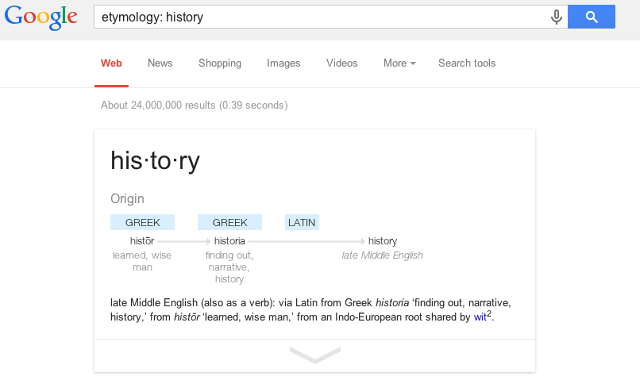Follow the wit link in origin text
This screenshot has height=384, width=640.
tap(482, 317)
